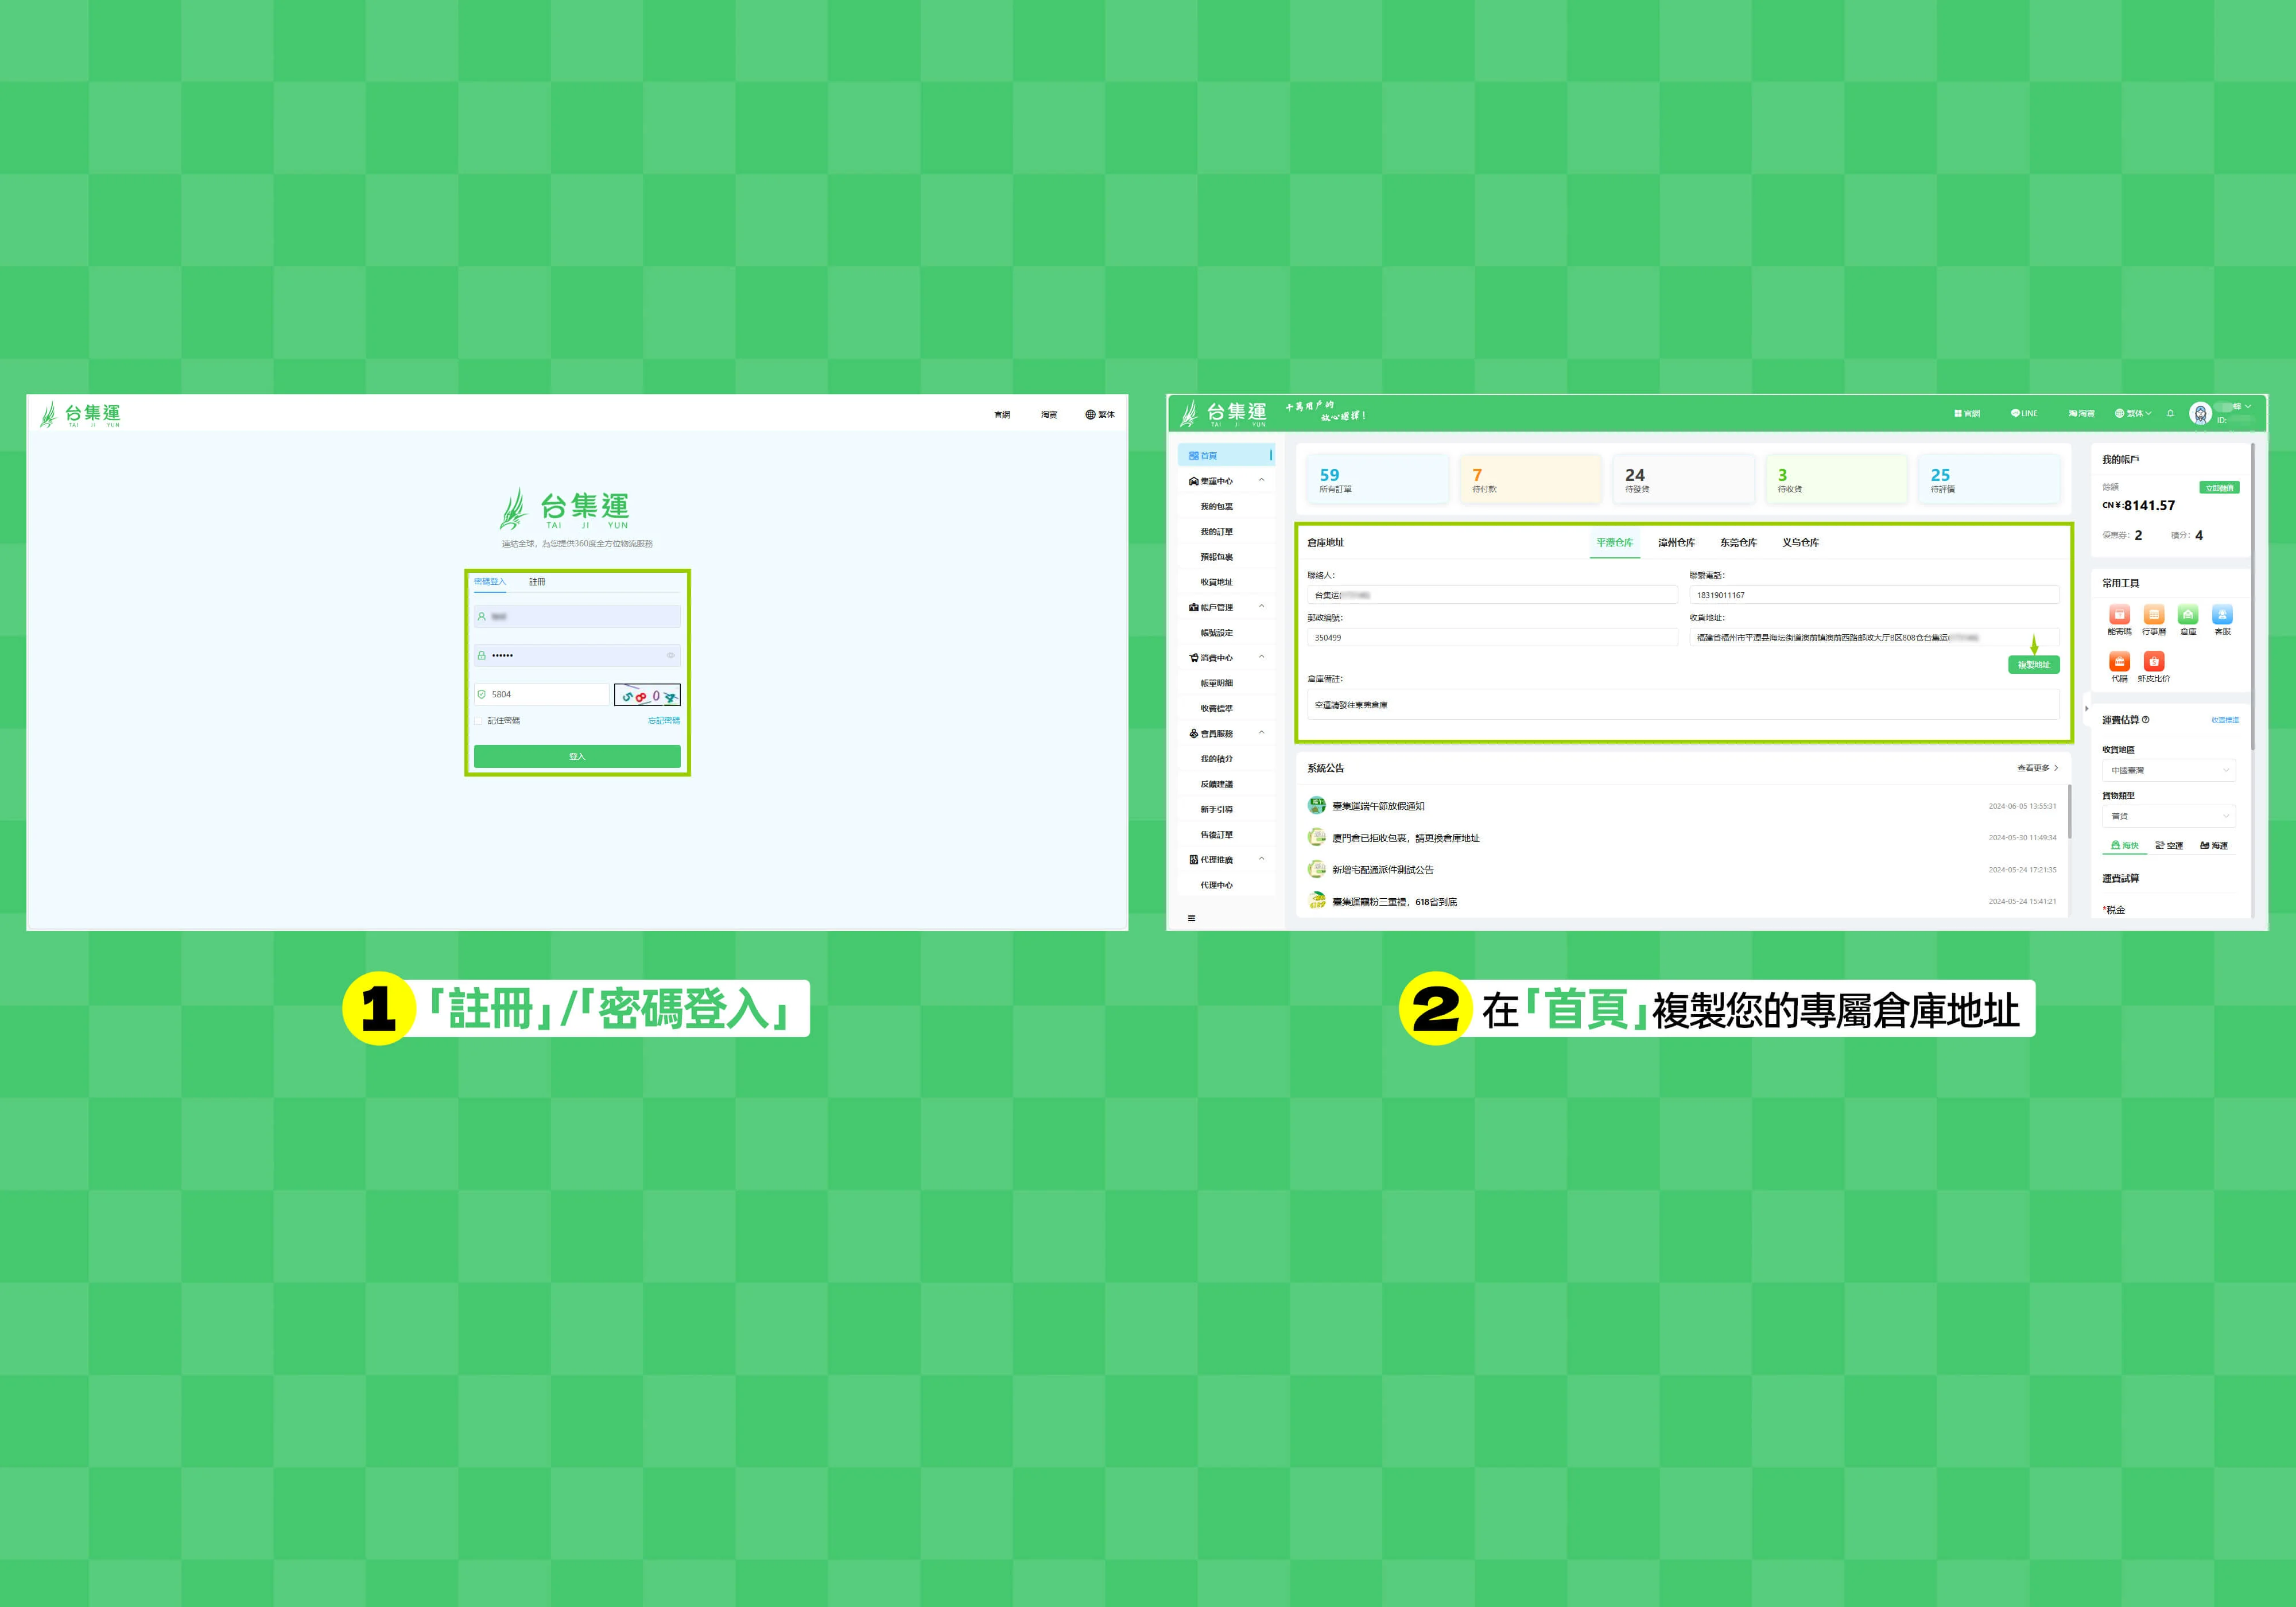Open the 收貨地區 中國臺灣 dropdown

[2168, 770]
